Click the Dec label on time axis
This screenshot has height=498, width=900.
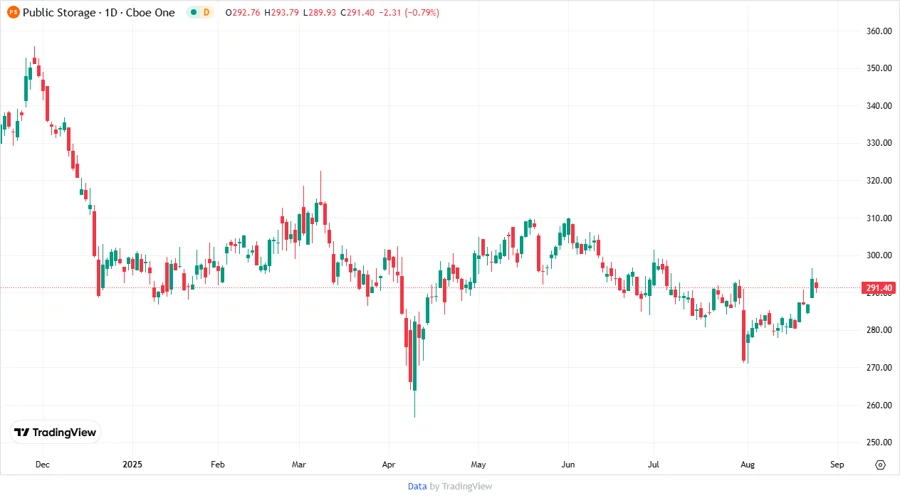tap(42, 464)
